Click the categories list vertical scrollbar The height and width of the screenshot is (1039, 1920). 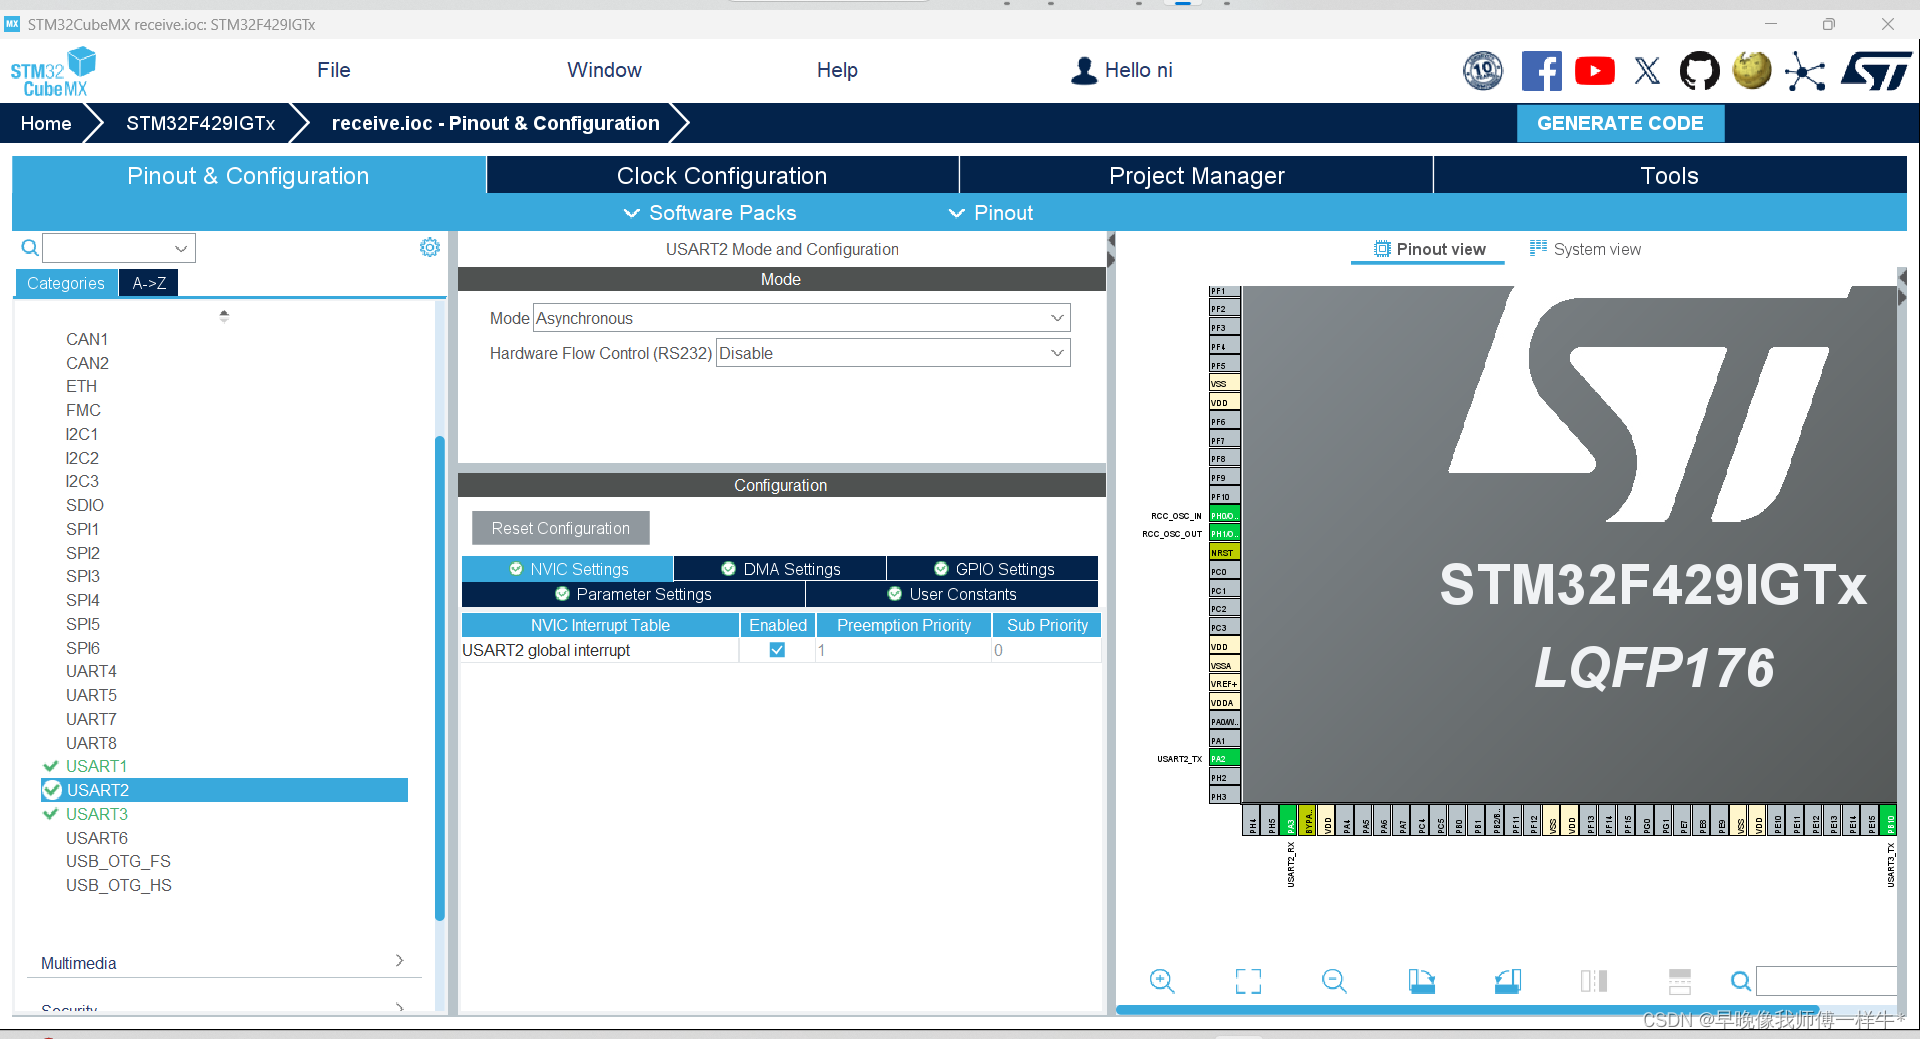440,678
